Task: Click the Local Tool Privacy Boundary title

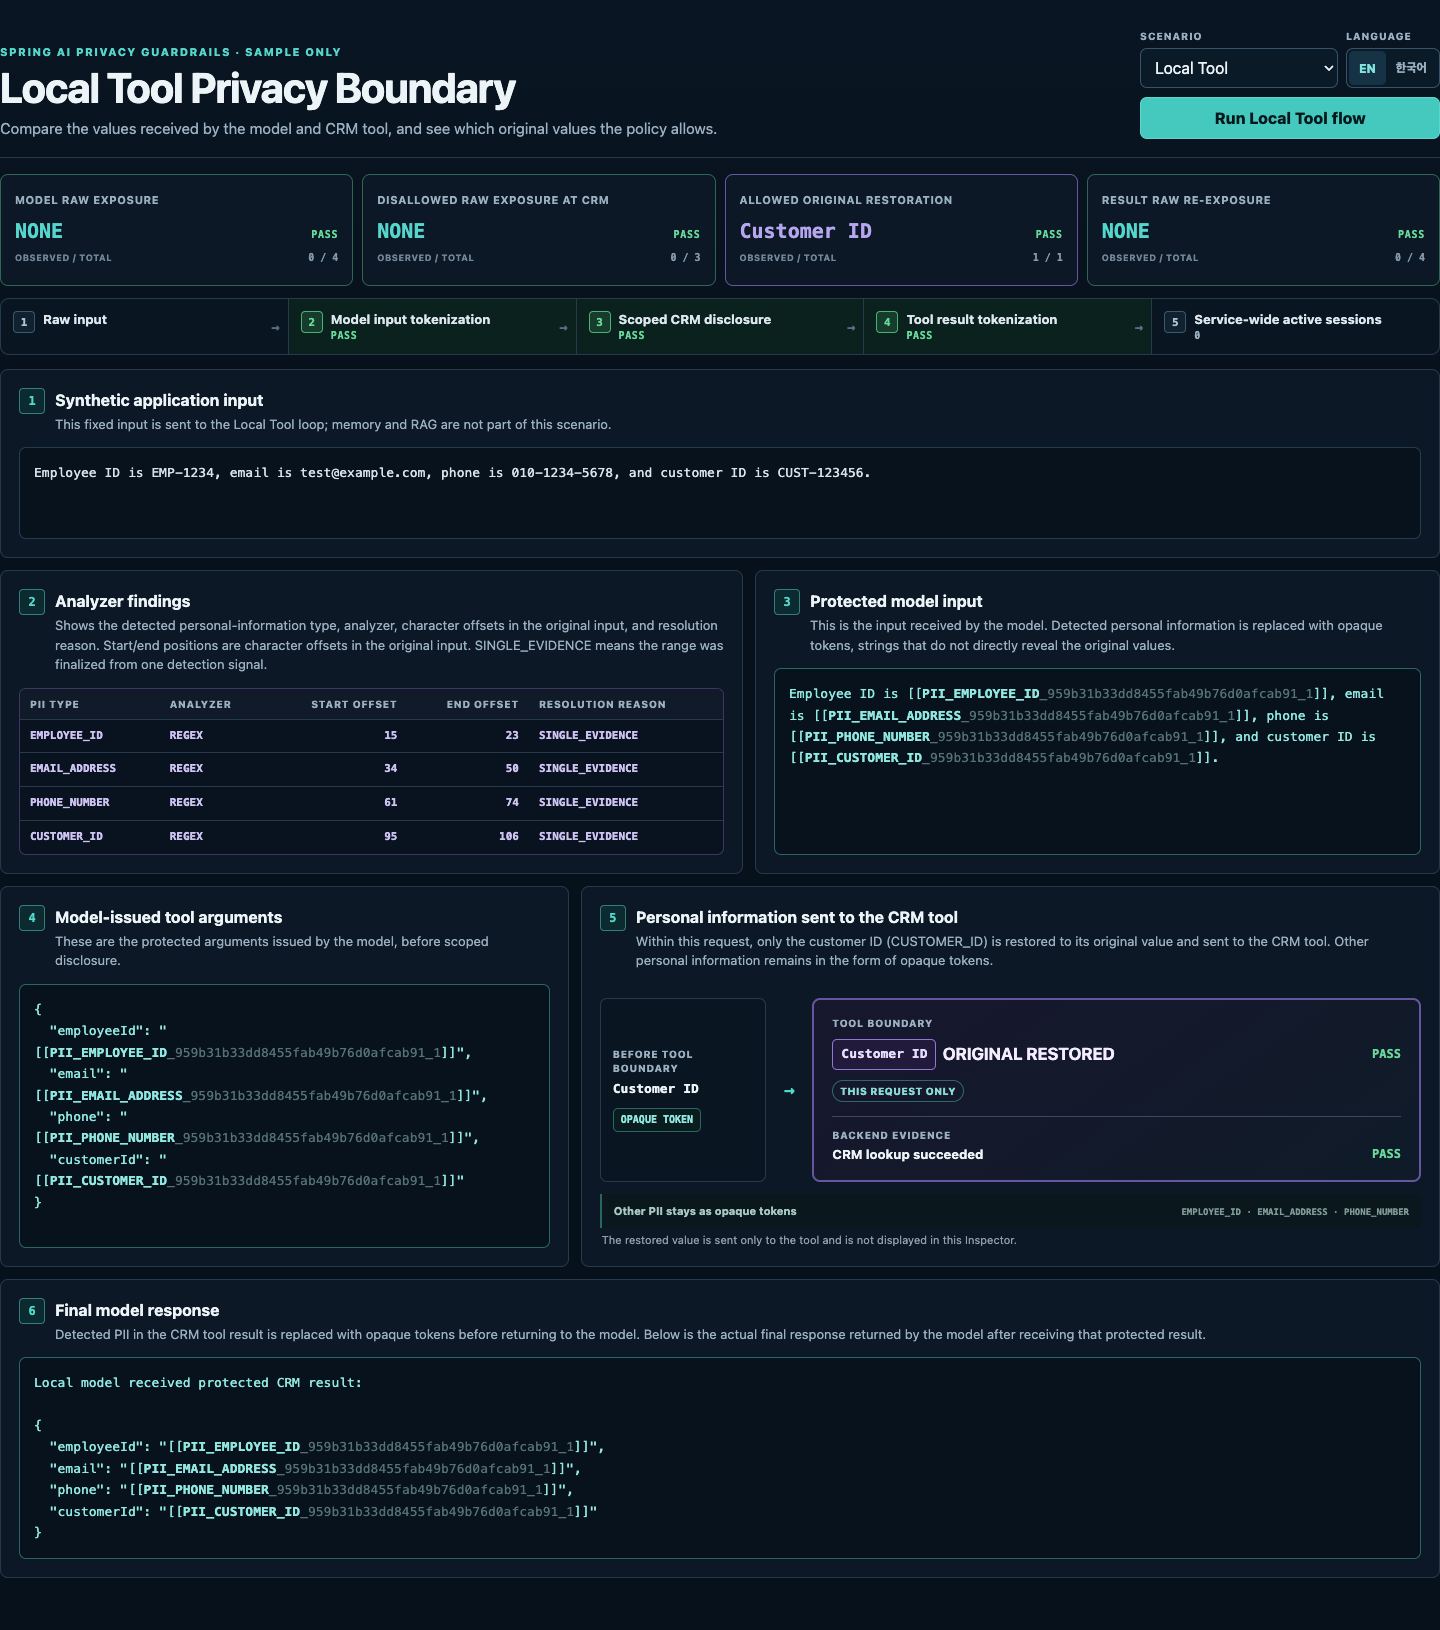Action: [x=258, y=89]
